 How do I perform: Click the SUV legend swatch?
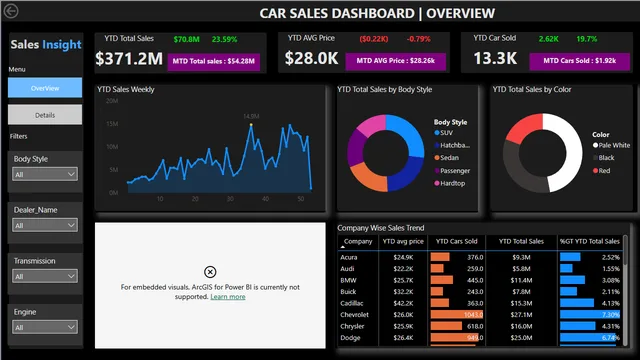point(437,133)
